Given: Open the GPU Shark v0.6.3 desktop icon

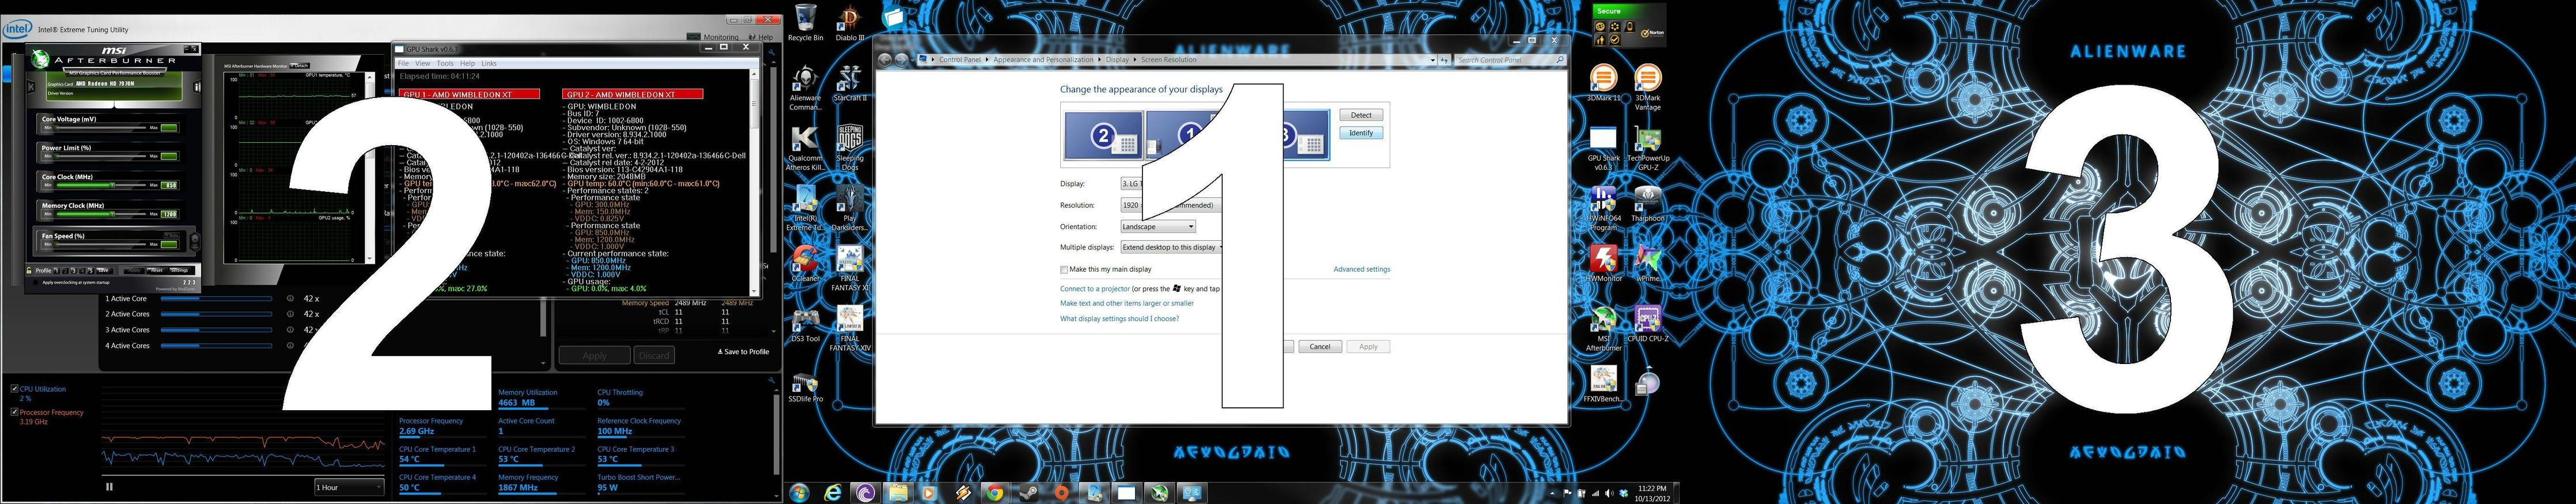Looking at the screenshot, I should point(1603,148).
